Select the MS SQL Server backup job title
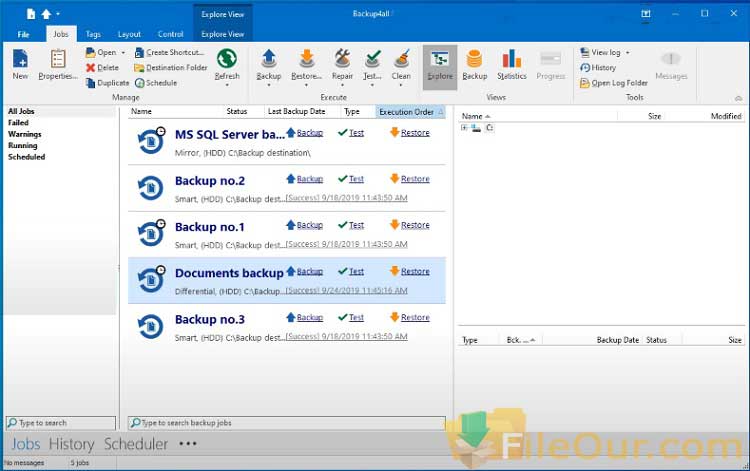750x471 pixels. pos(229,134)
